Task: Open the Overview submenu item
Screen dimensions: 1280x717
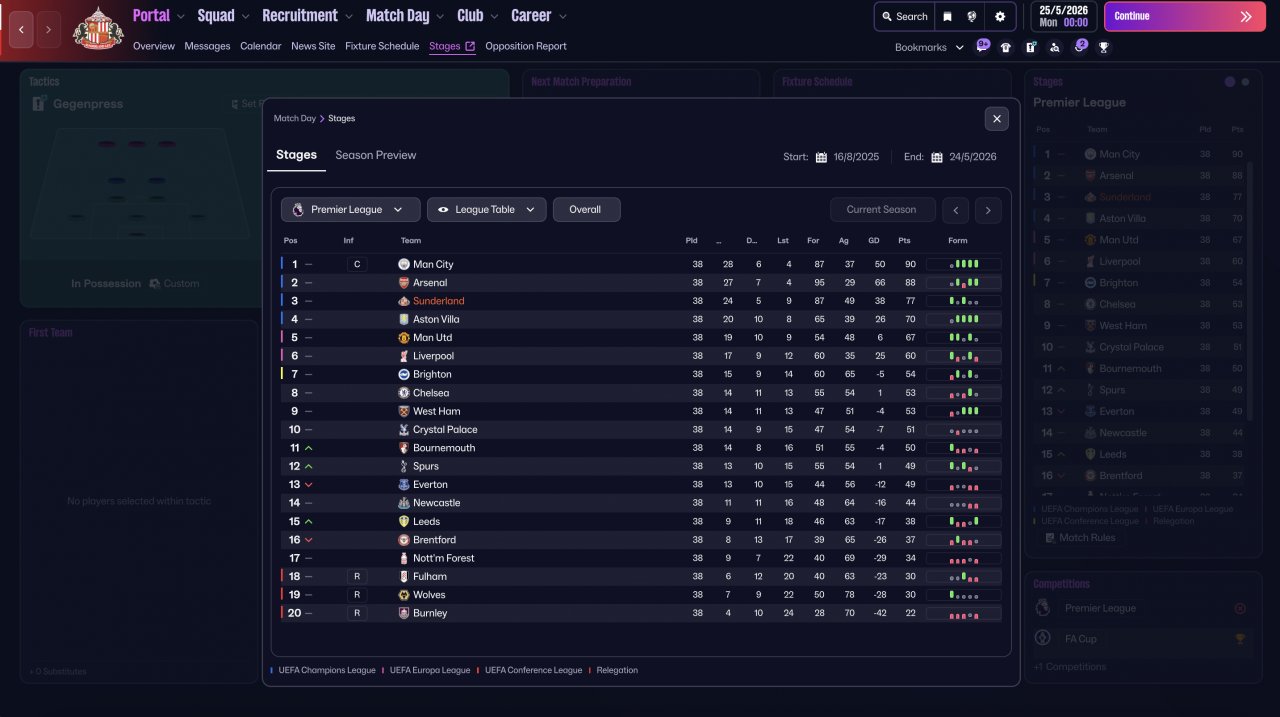Action: (154, 46)
